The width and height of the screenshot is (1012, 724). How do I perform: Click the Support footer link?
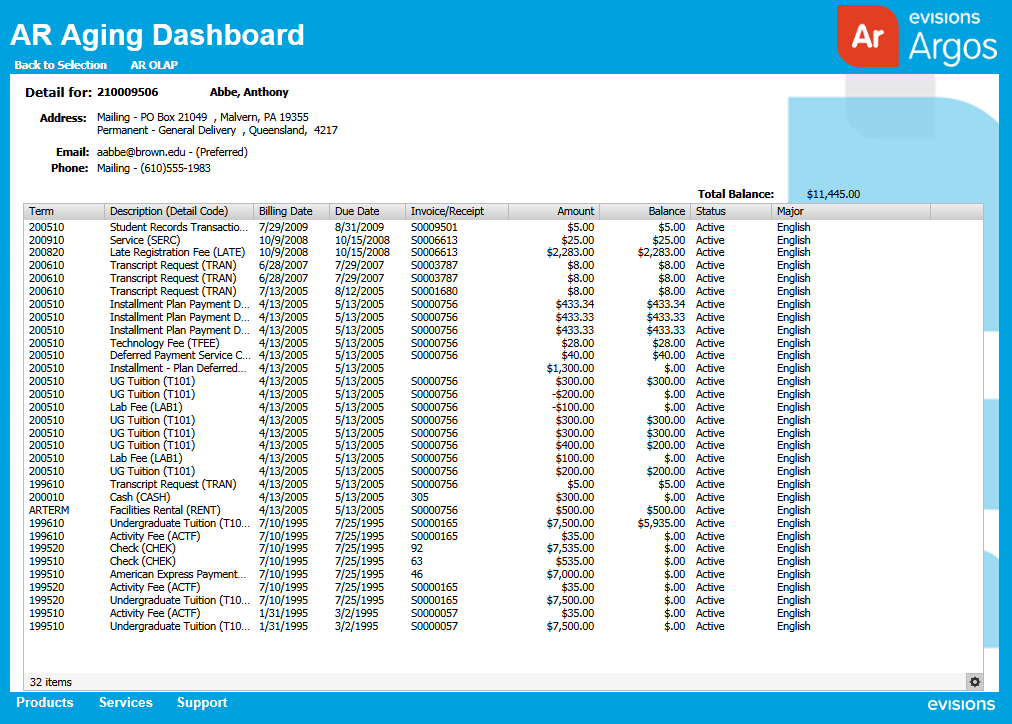pyautogui.click(x=201, y=703)
